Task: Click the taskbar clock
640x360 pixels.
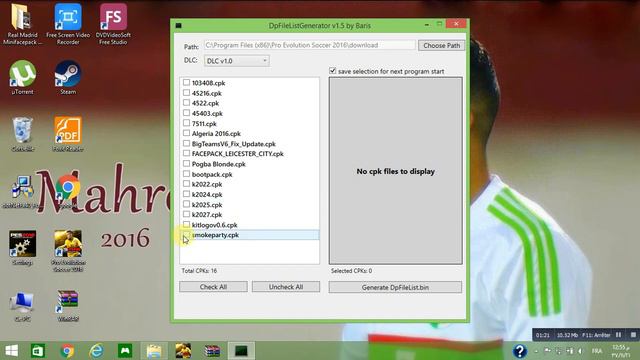Action: [x=621, y=351]
